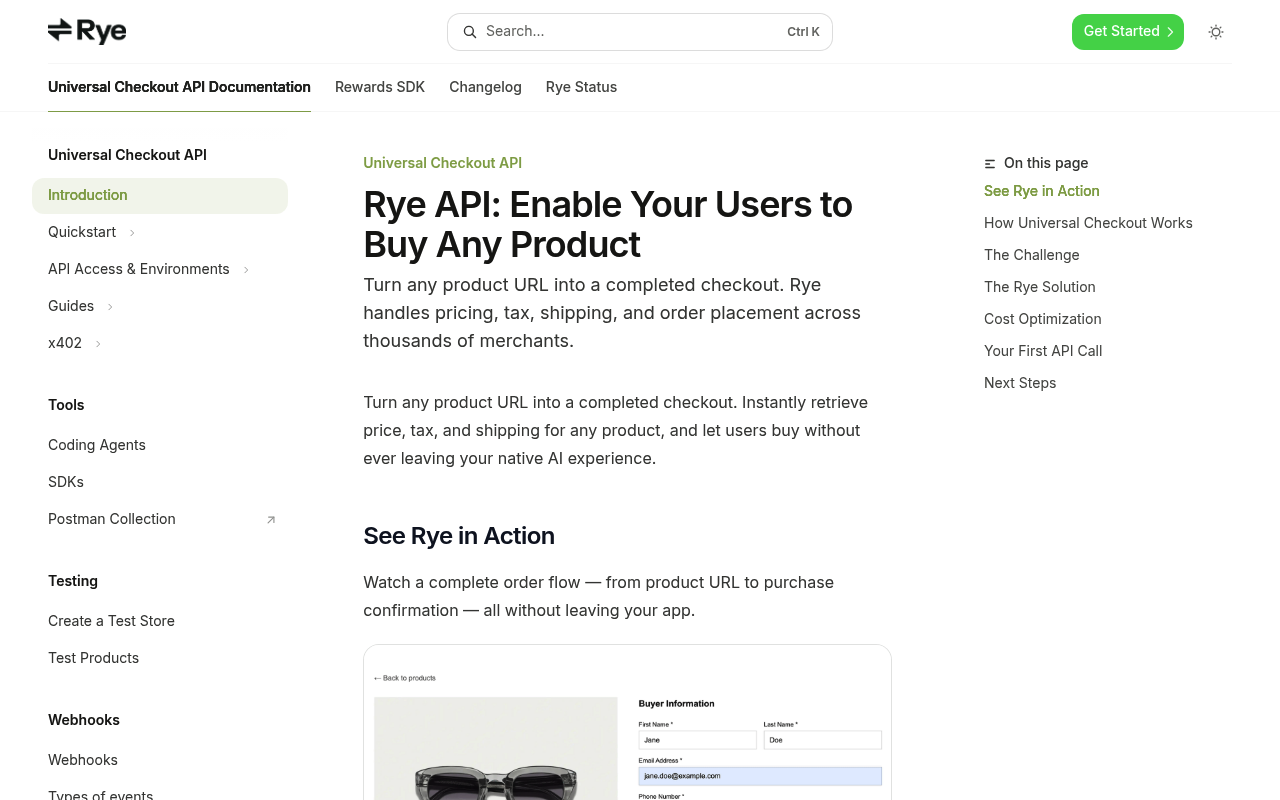Viewport: 1280px width, 800px height.
Task: Open the x402 sidebar item
Action: coord(65,343)
